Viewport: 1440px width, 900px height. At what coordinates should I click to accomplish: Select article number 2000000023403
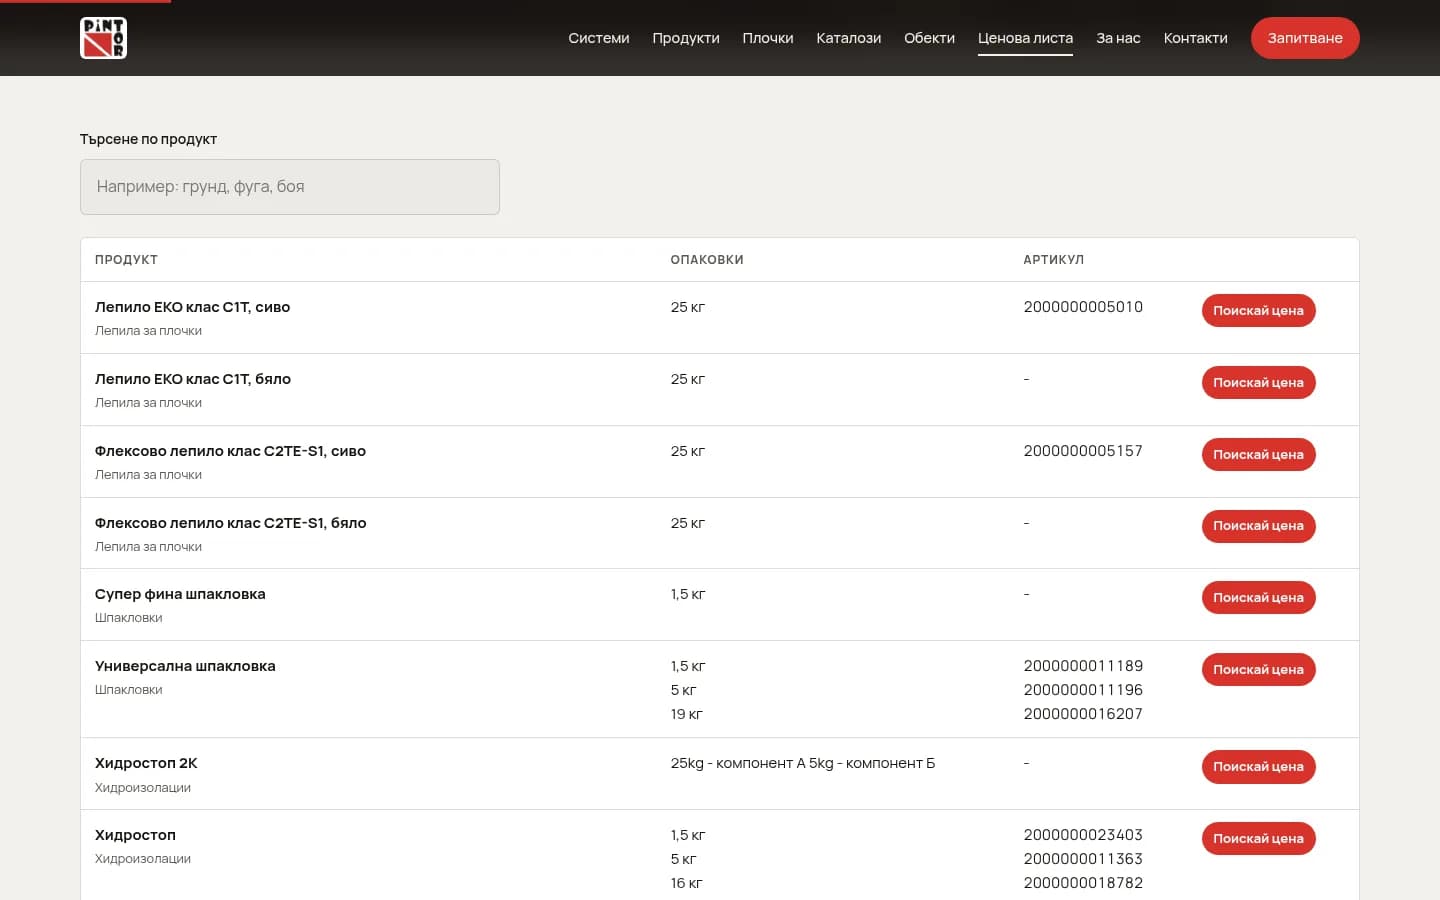(x=1083, y=835)
